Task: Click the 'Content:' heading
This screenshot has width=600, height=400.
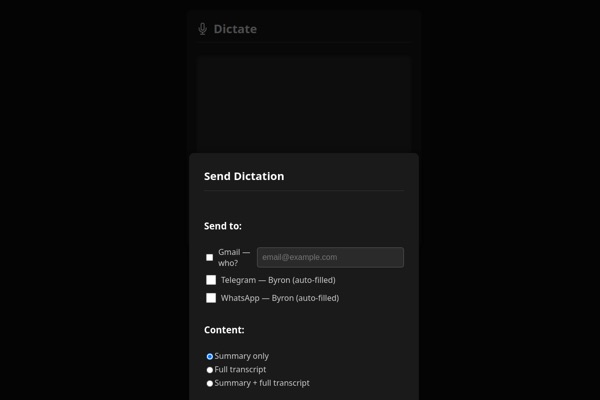Action: coord(224,330)
